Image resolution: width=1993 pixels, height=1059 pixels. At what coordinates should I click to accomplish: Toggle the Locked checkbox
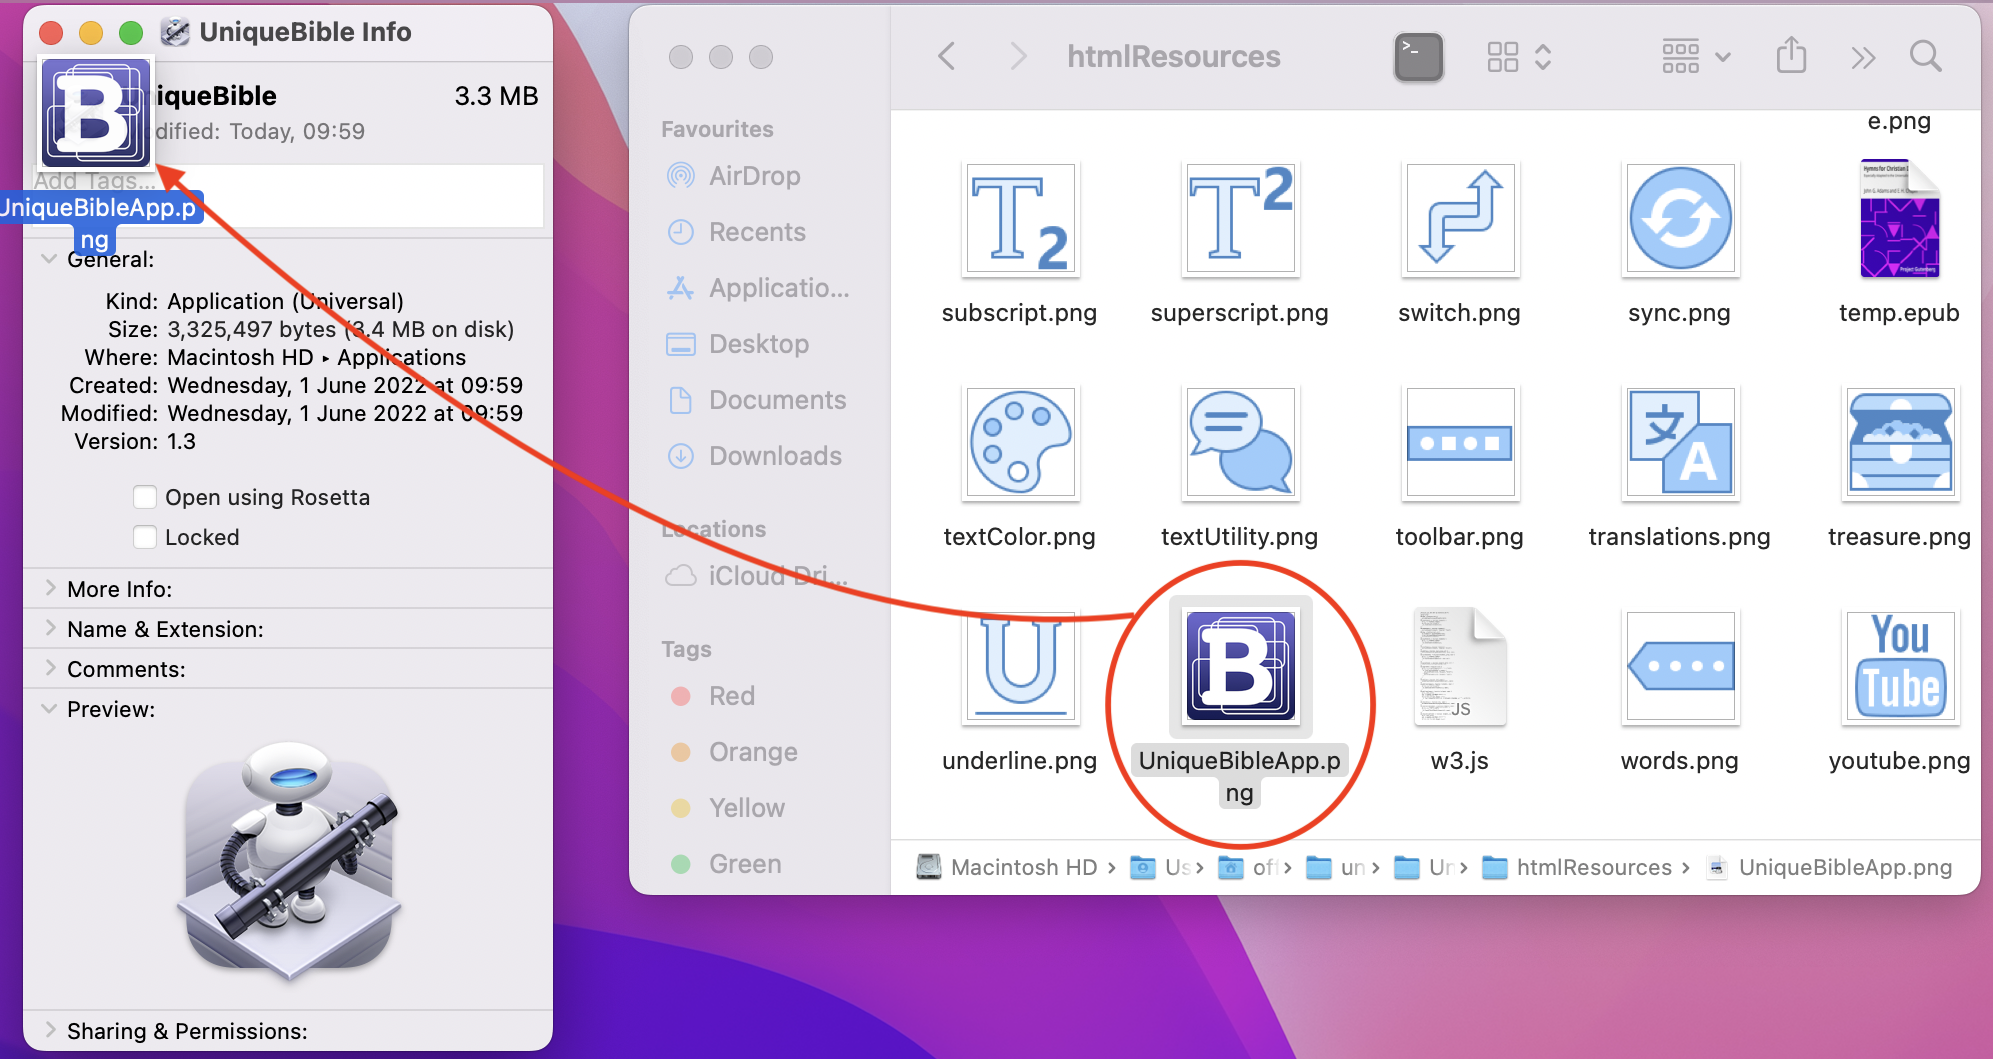(x=145, y=537)
